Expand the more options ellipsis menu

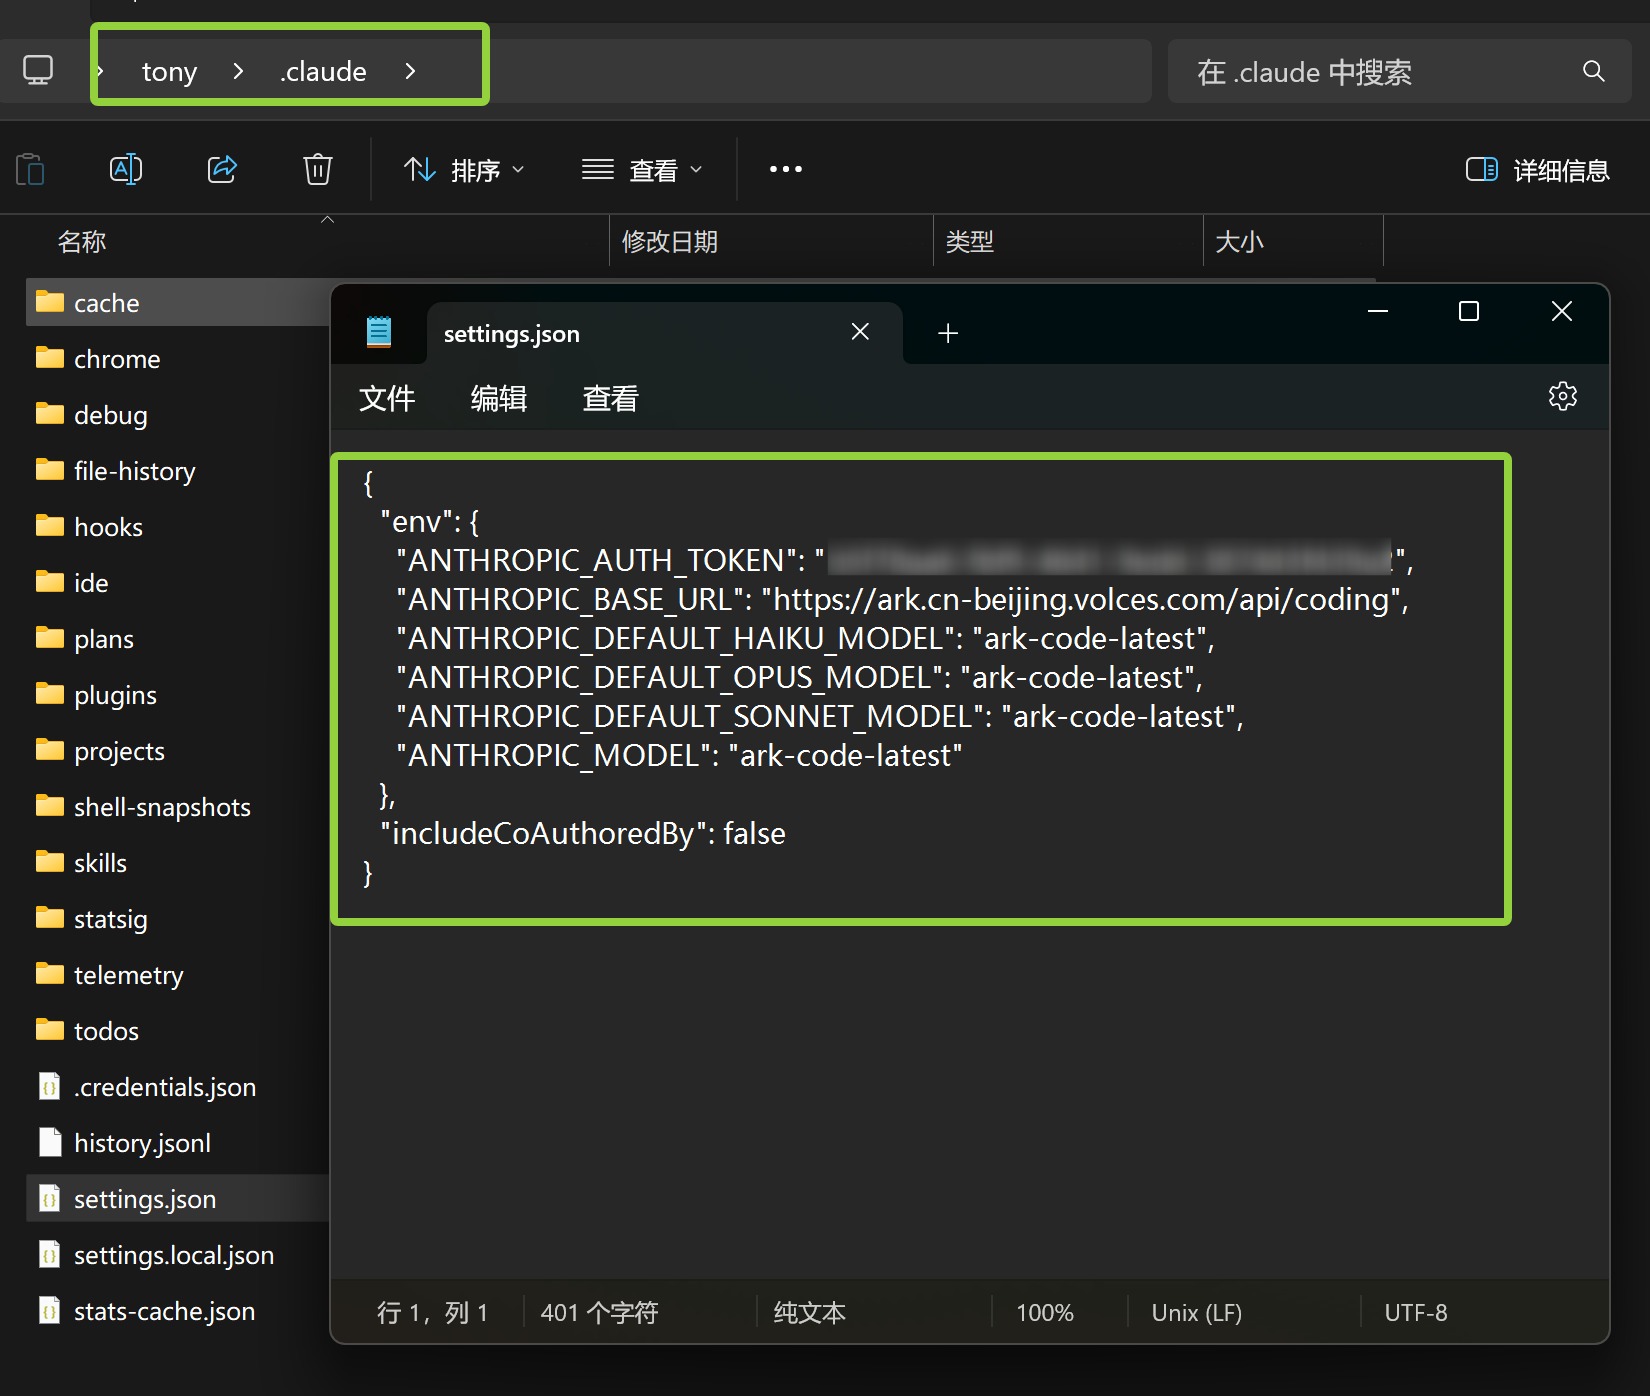tap(785, 169)
